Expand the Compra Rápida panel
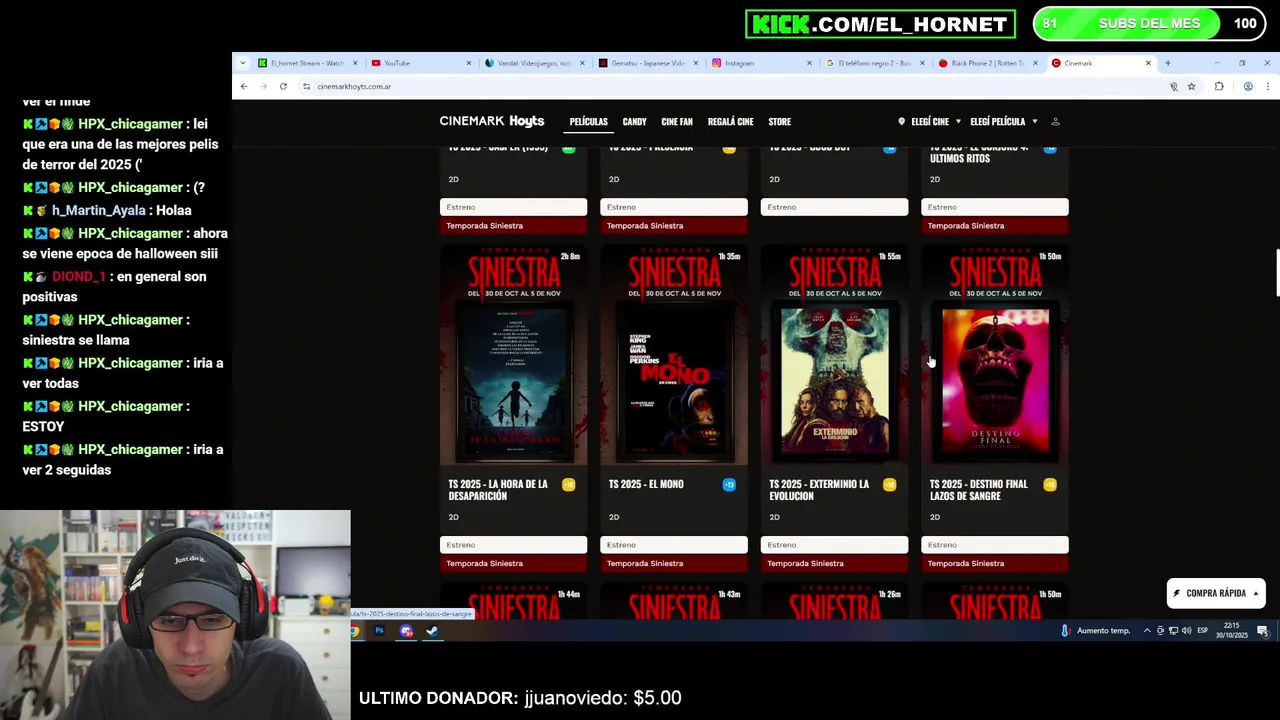Screen dimensions: 1280x720 (x=1216, y=593)
